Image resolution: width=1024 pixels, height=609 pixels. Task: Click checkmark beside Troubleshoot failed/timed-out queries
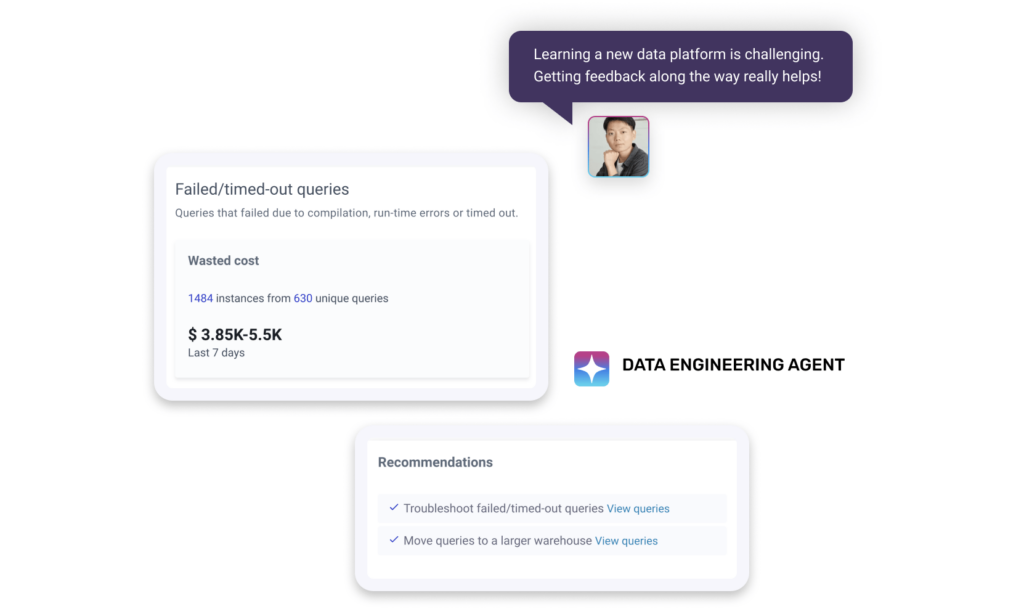[x=394, y=507]
